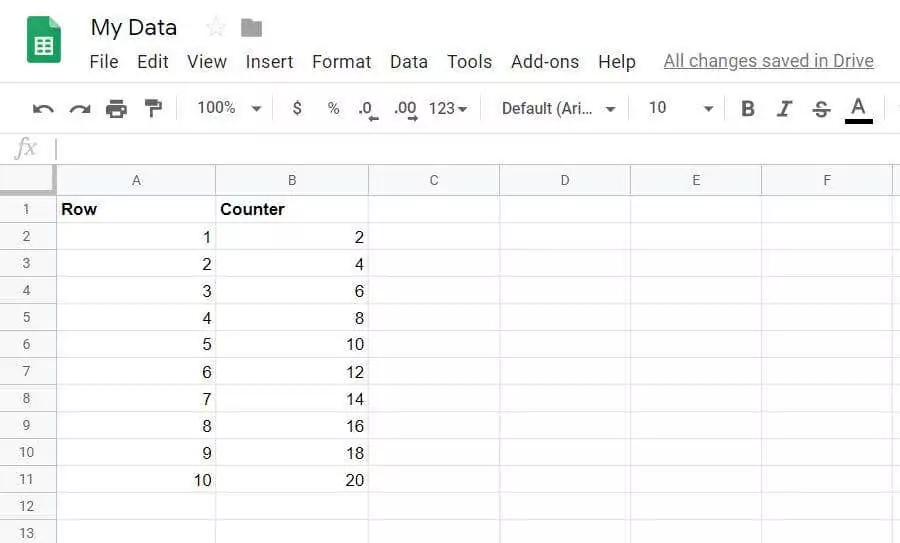Click the print icon
Screen dimensions: 900x543
[x=117, y=109]
